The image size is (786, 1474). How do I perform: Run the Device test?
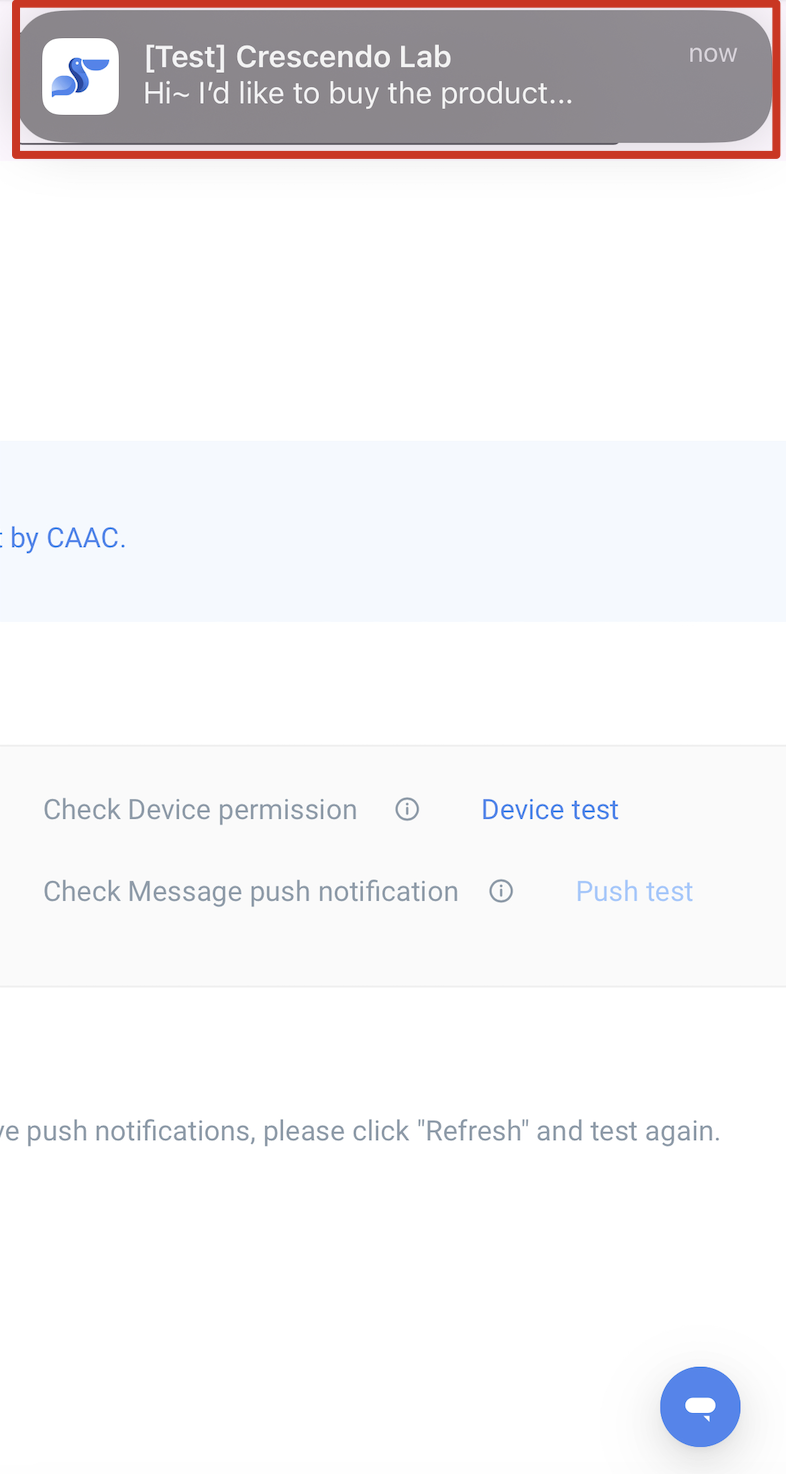tap(550, 809)
